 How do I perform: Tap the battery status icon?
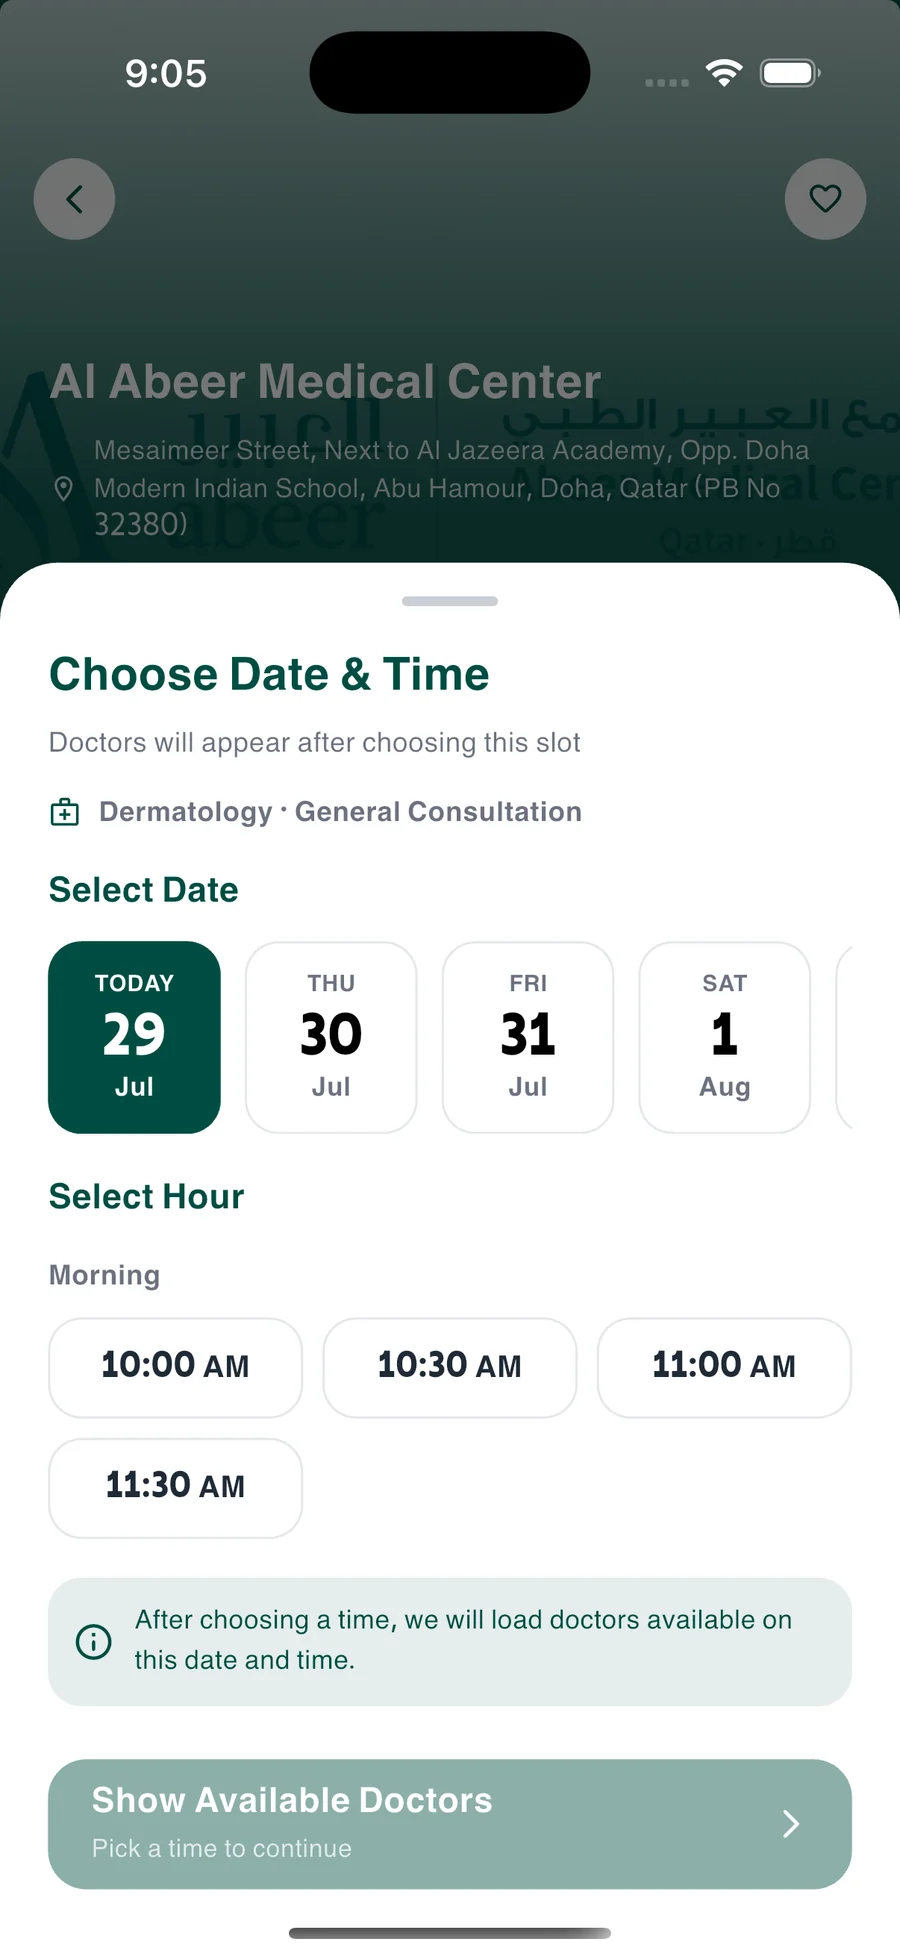[790, 73]
